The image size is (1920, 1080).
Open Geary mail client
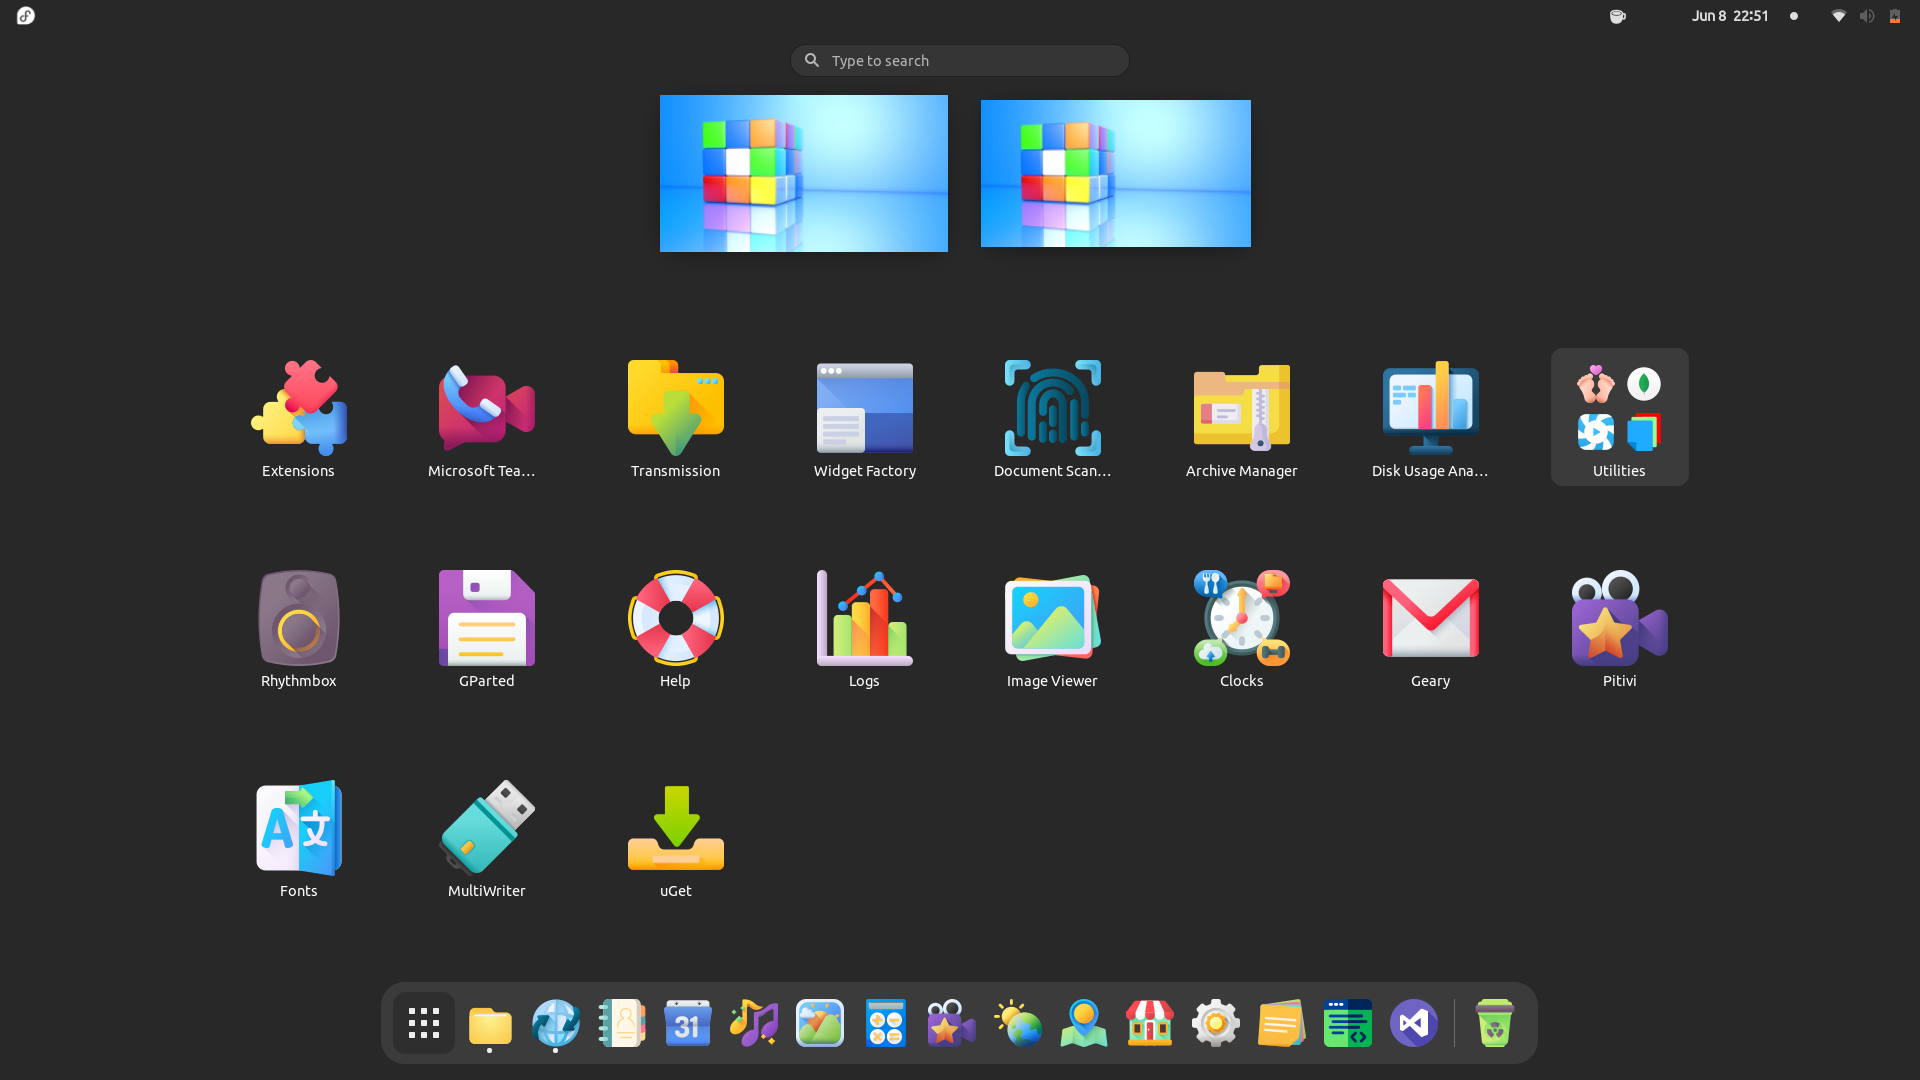[1430, 627]
